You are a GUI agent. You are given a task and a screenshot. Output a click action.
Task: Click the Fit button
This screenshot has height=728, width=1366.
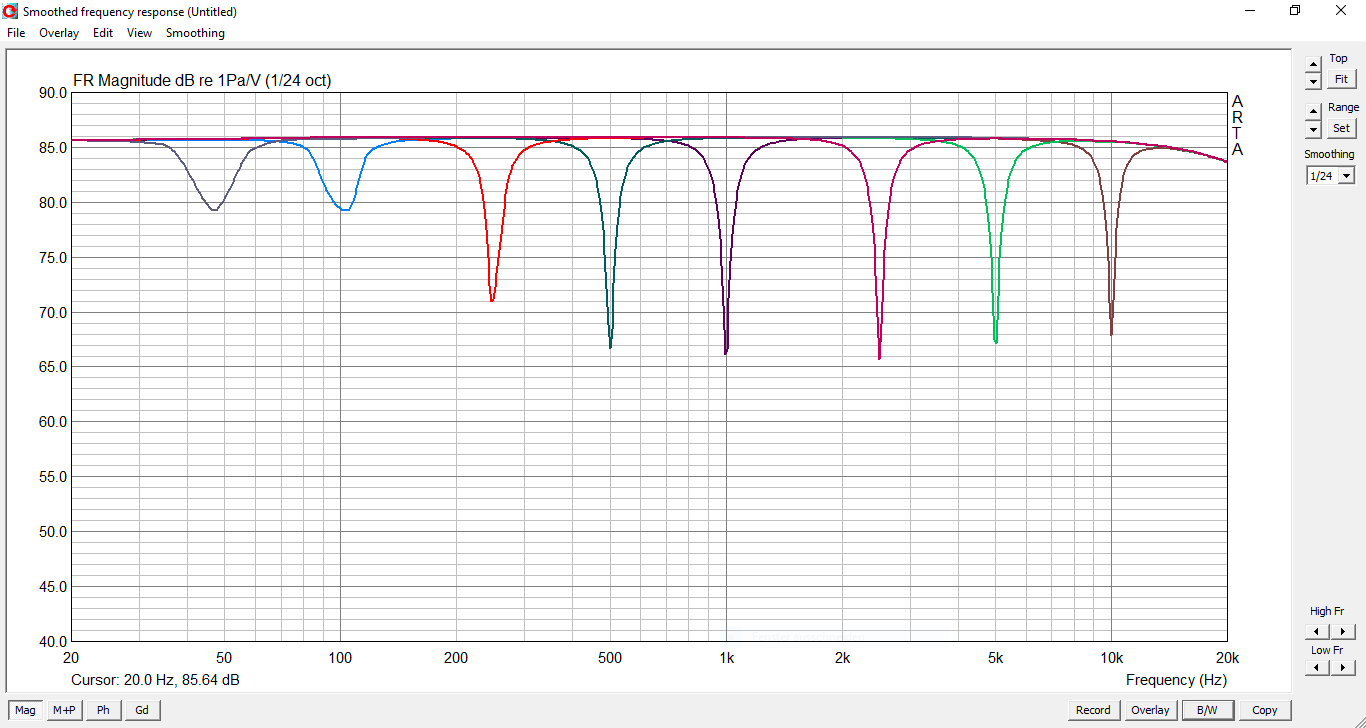(1341, 79)
